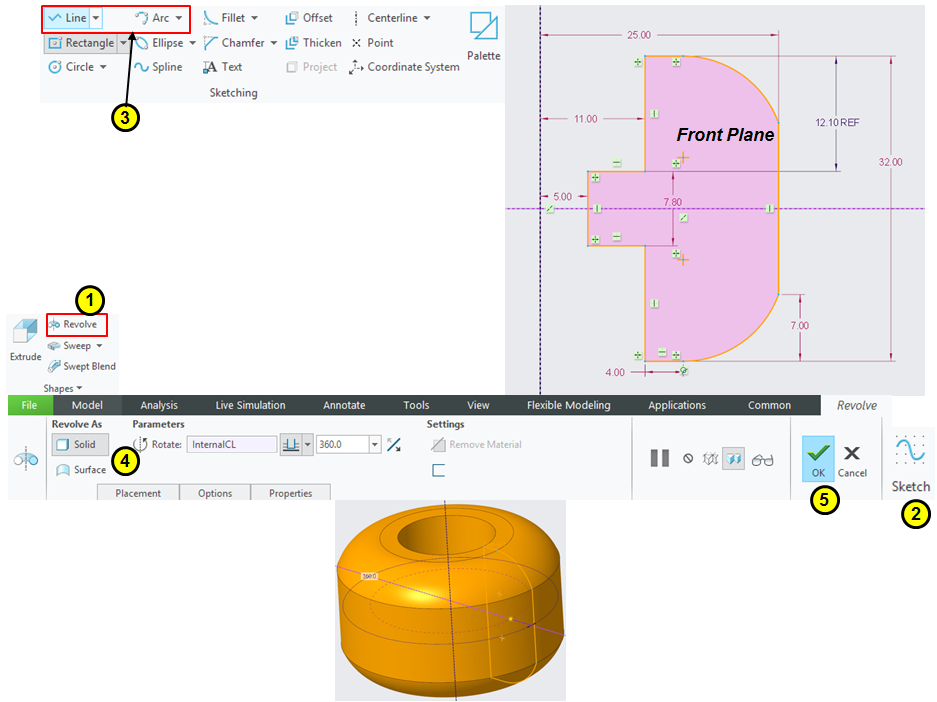Select the Fillet tool

(x=228, y=17)
